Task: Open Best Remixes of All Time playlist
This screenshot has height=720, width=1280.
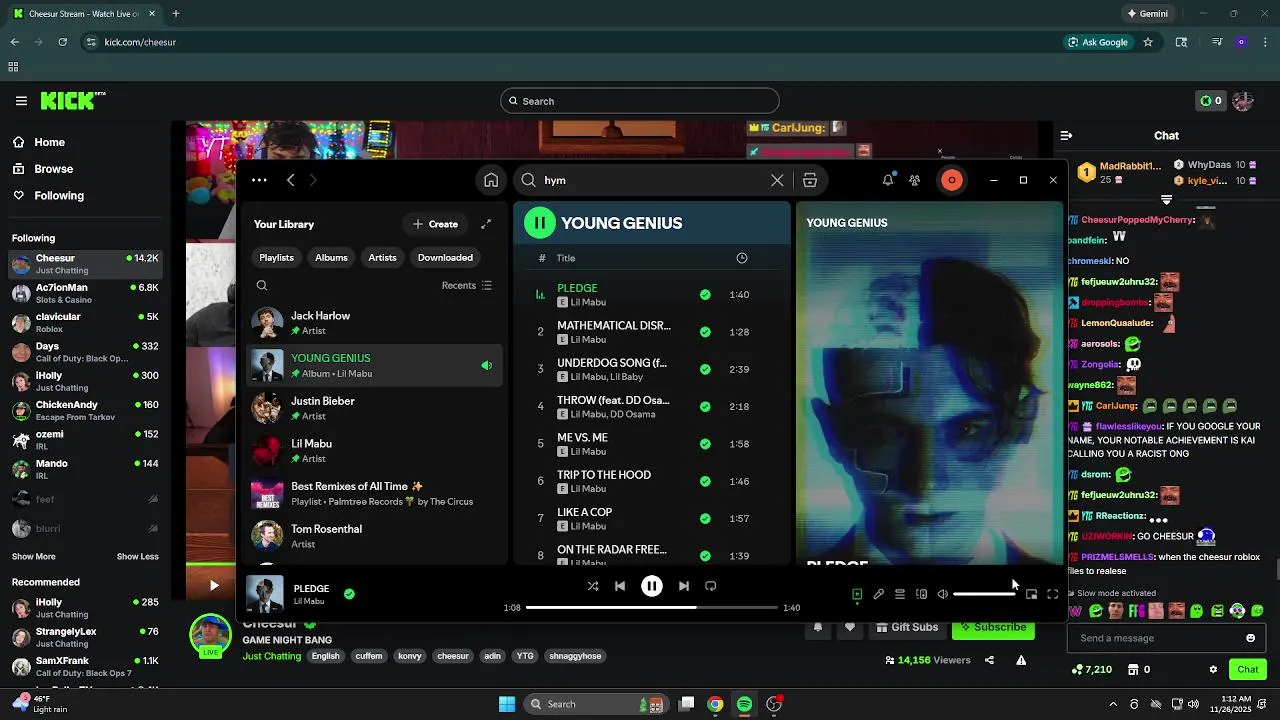Action: (x=374, y=494)
